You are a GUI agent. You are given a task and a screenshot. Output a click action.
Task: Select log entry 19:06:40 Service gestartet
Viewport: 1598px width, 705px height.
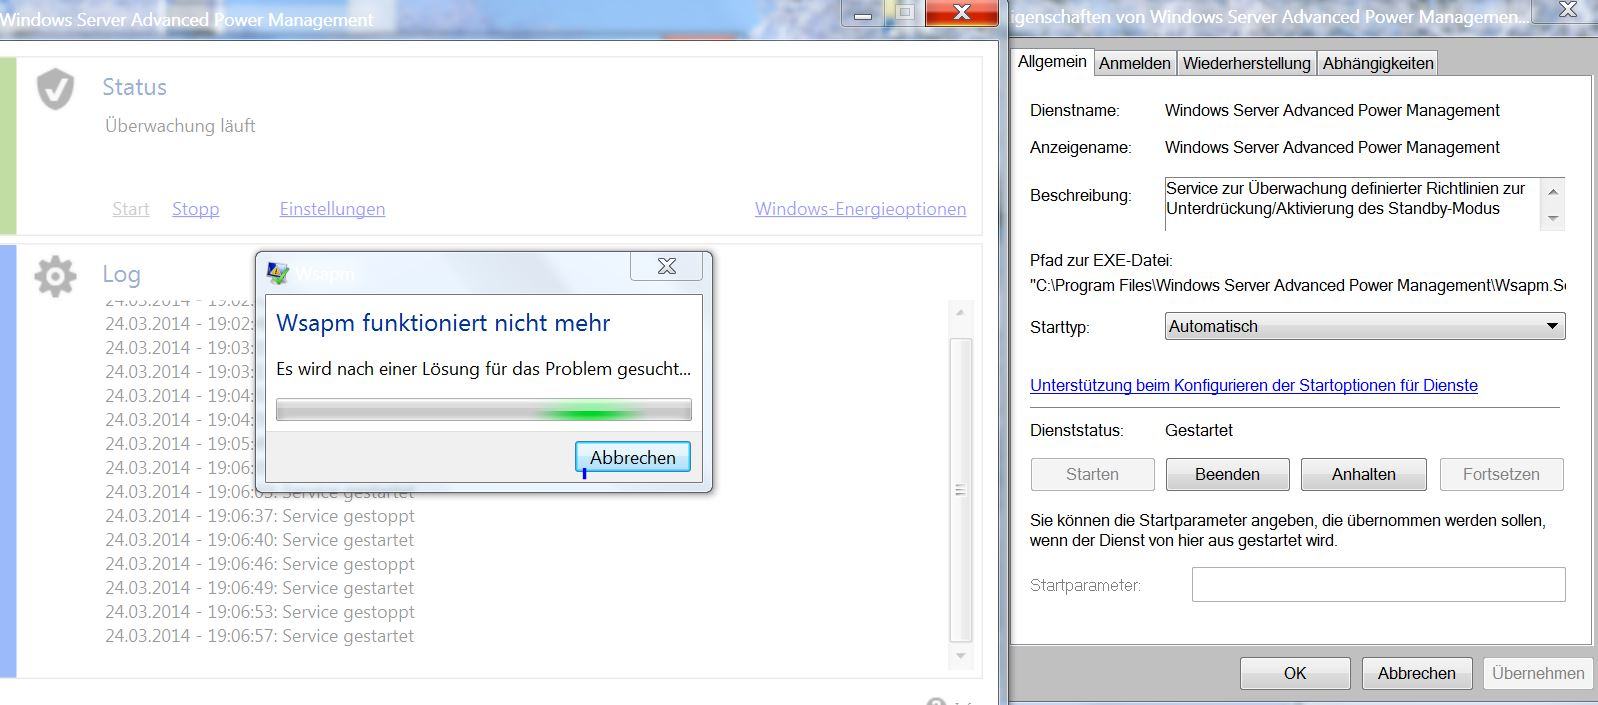click(260, 540)
